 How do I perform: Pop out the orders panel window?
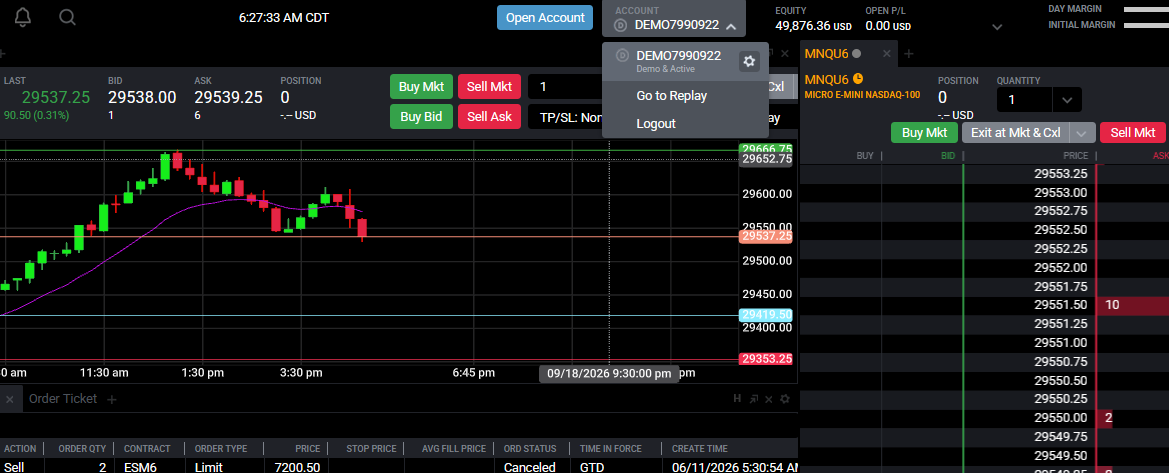754,399
